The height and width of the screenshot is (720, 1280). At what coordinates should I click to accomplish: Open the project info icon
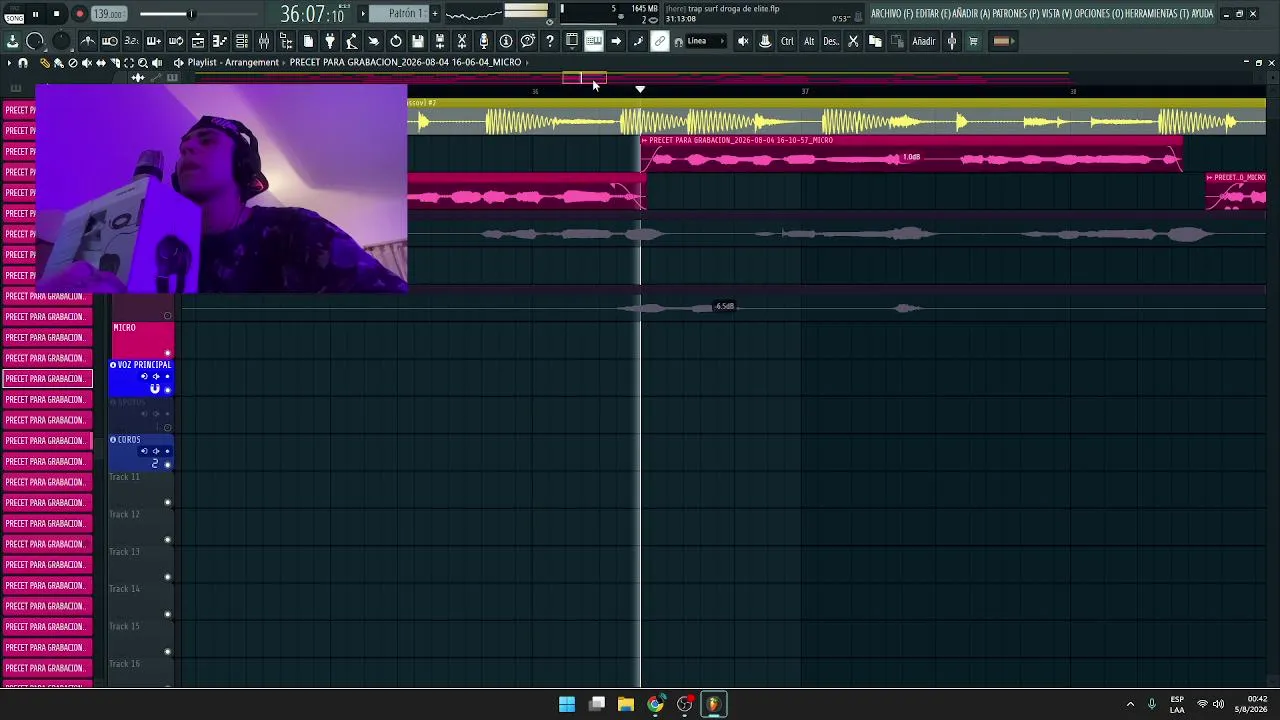[506, 41]
